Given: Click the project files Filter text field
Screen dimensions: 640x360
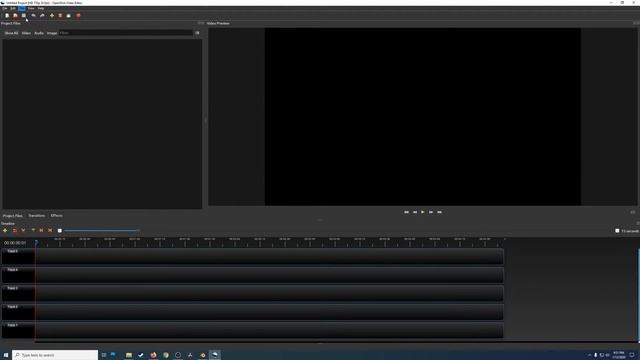Looking at the screenshot, I should click(126, 33).
